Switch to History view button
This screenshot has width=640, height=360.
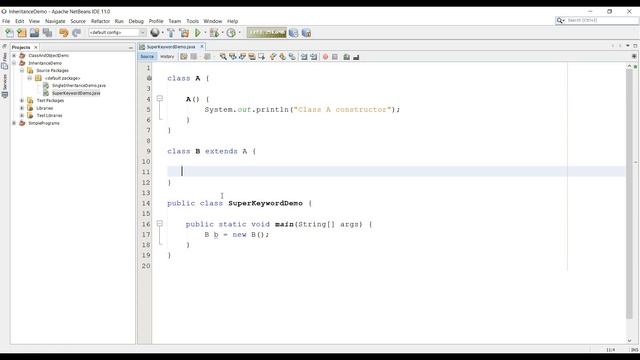click(x=167, y=57)
